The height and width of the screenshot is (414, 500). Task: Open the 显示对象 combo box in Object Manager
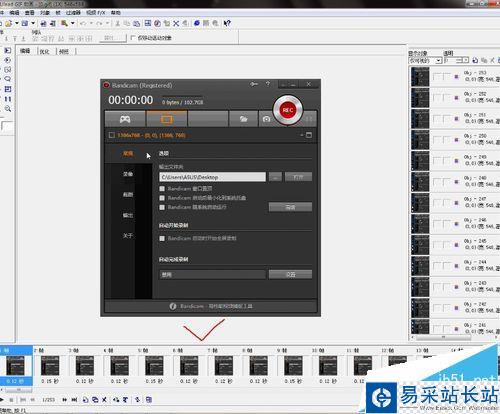pos(425,60)
